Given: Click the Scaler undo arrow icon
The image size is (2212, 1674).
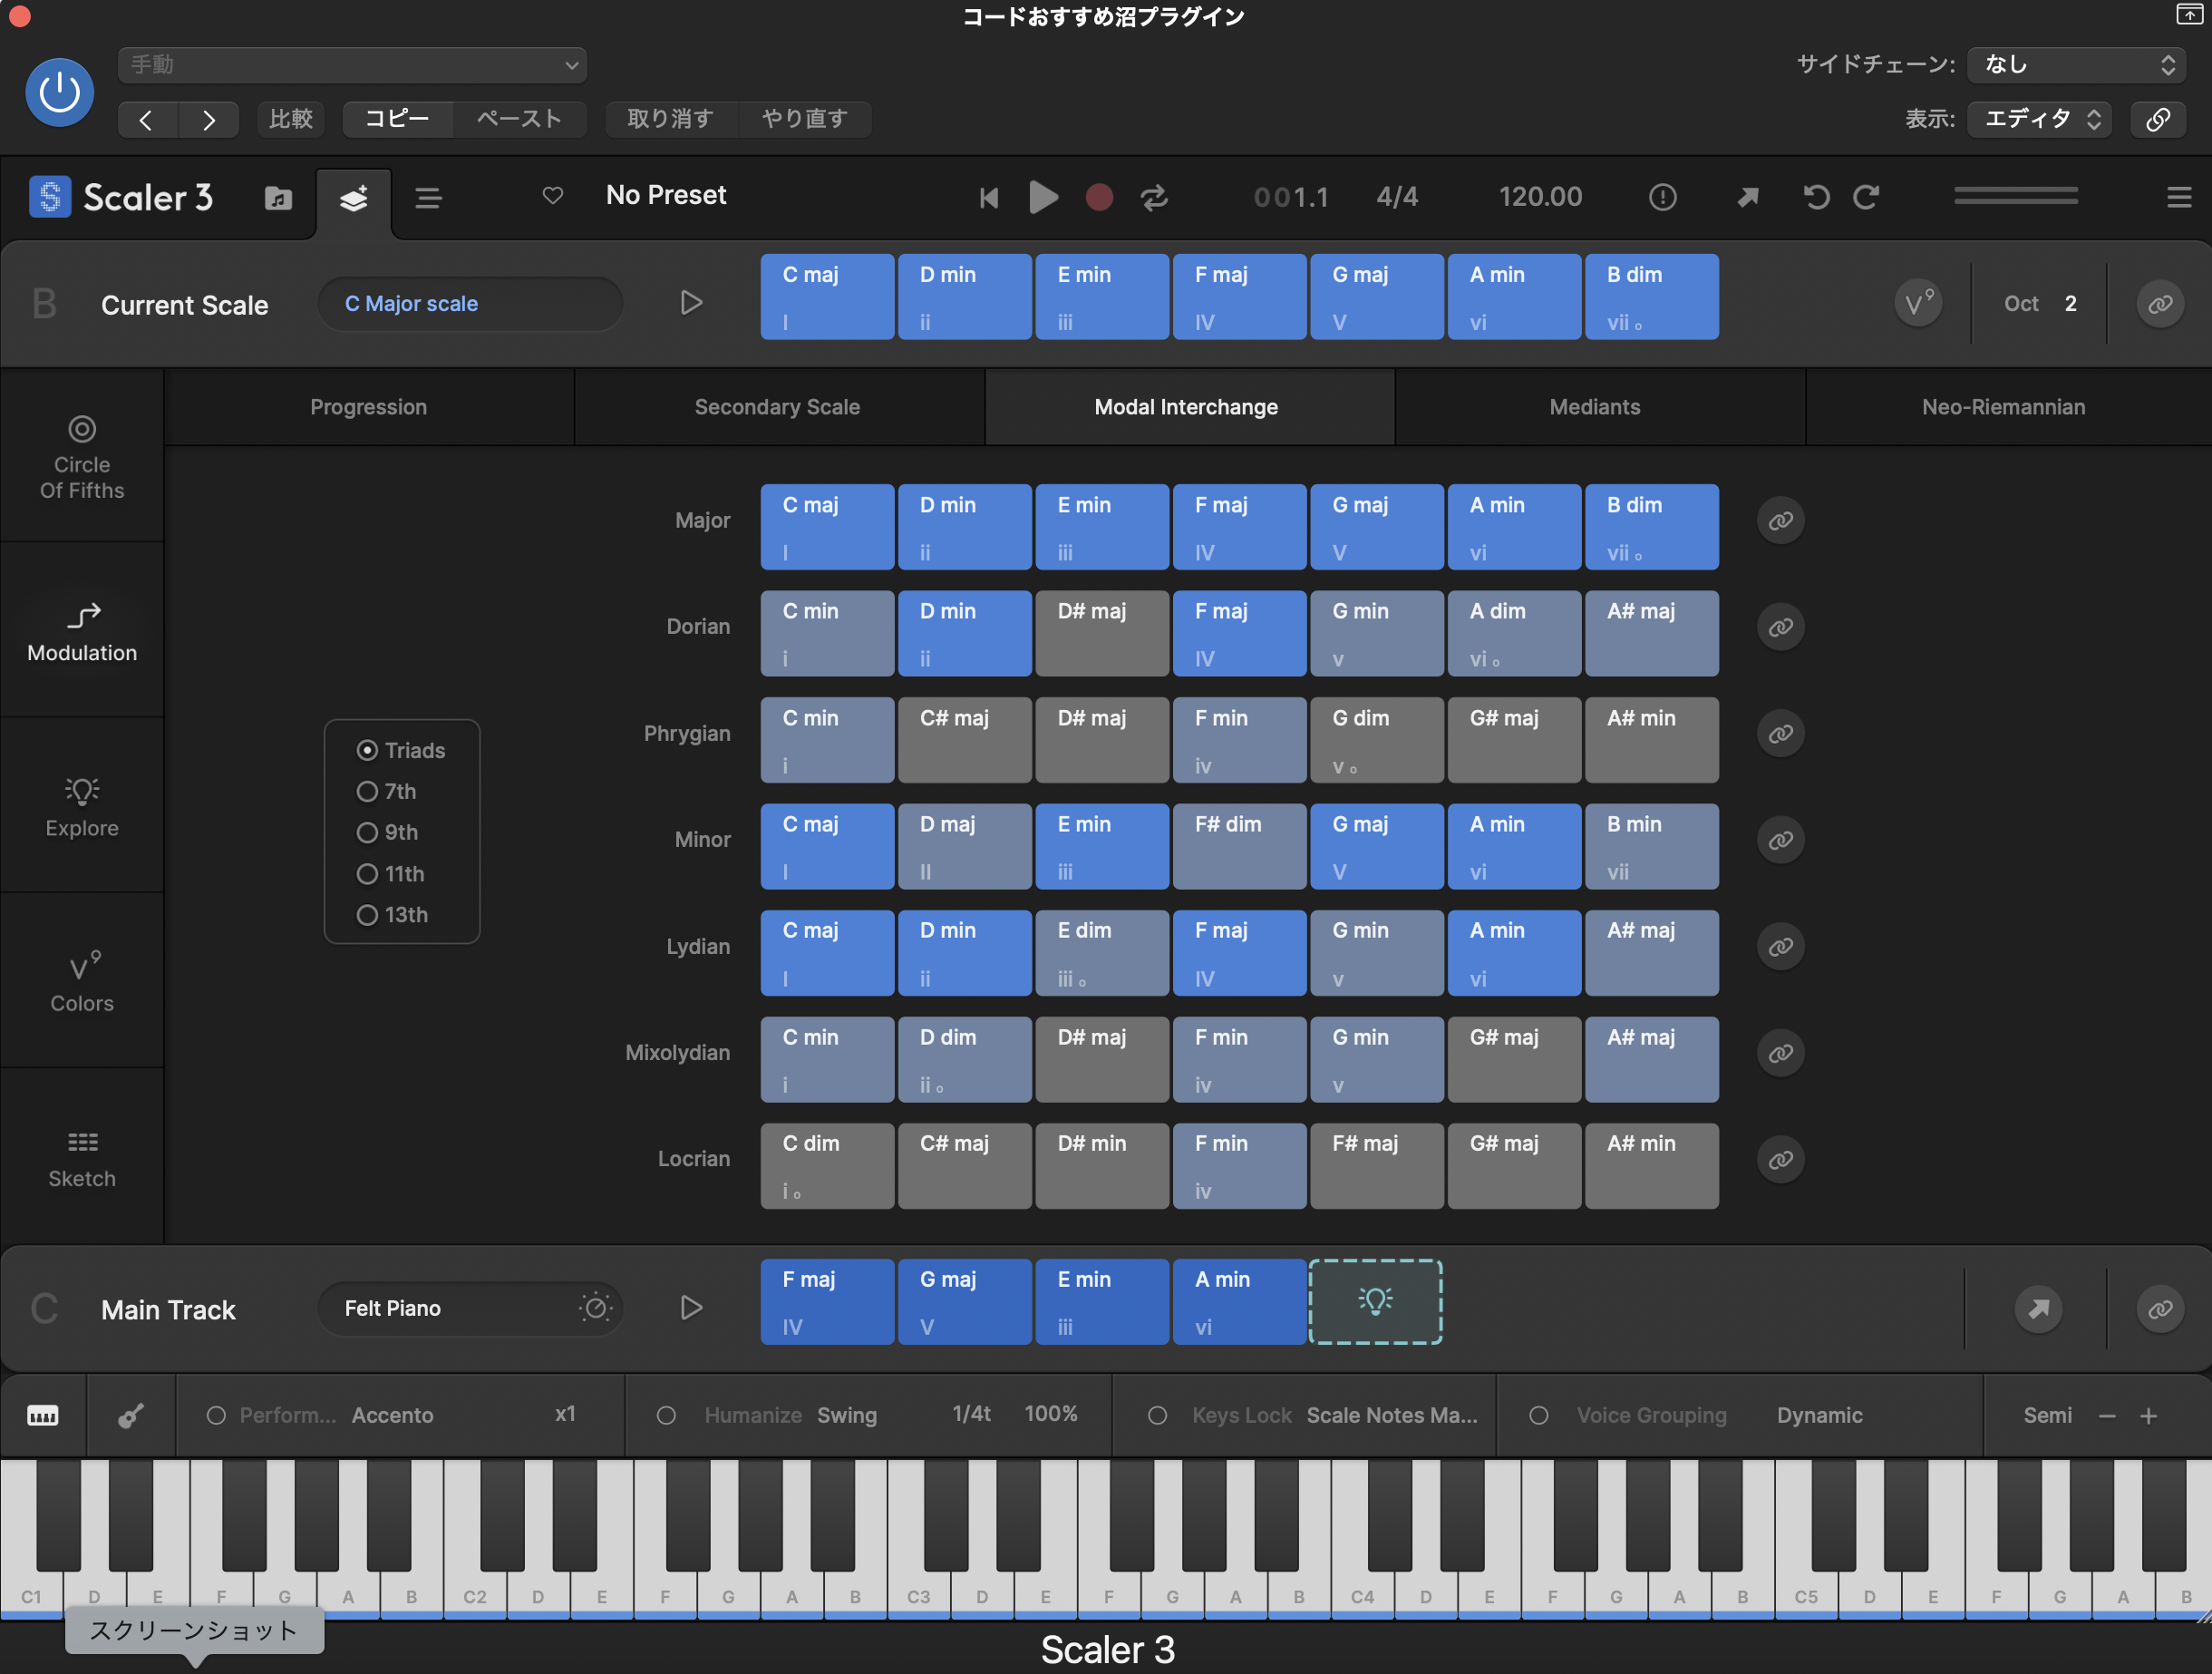Looking at the screenshot, I should point(1817,197).
